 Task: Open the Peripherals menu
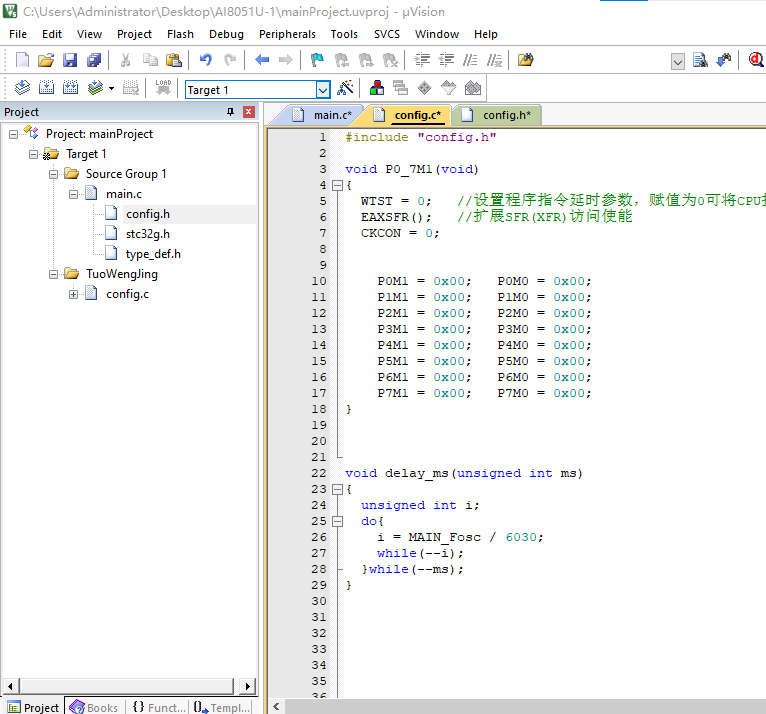point(287,34)
